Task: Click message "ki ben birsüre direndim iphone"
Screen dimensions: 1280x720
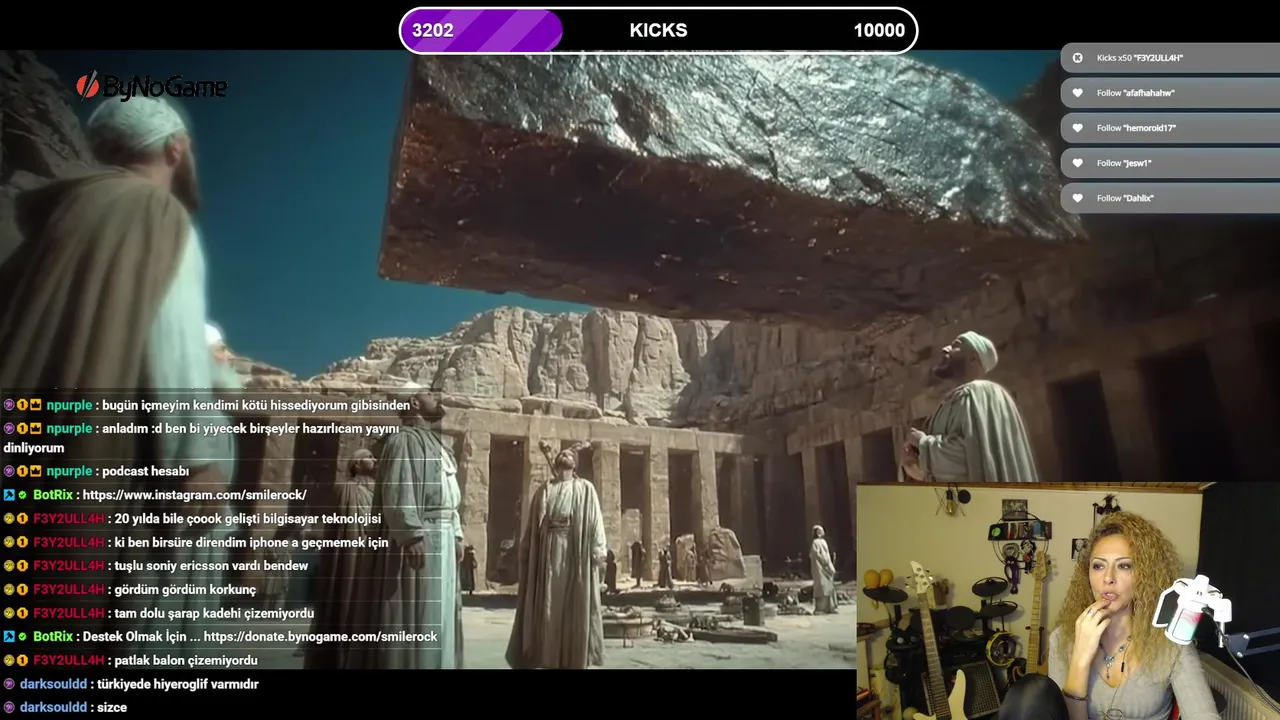Action: pyautogui.click(x=252, y=543)
